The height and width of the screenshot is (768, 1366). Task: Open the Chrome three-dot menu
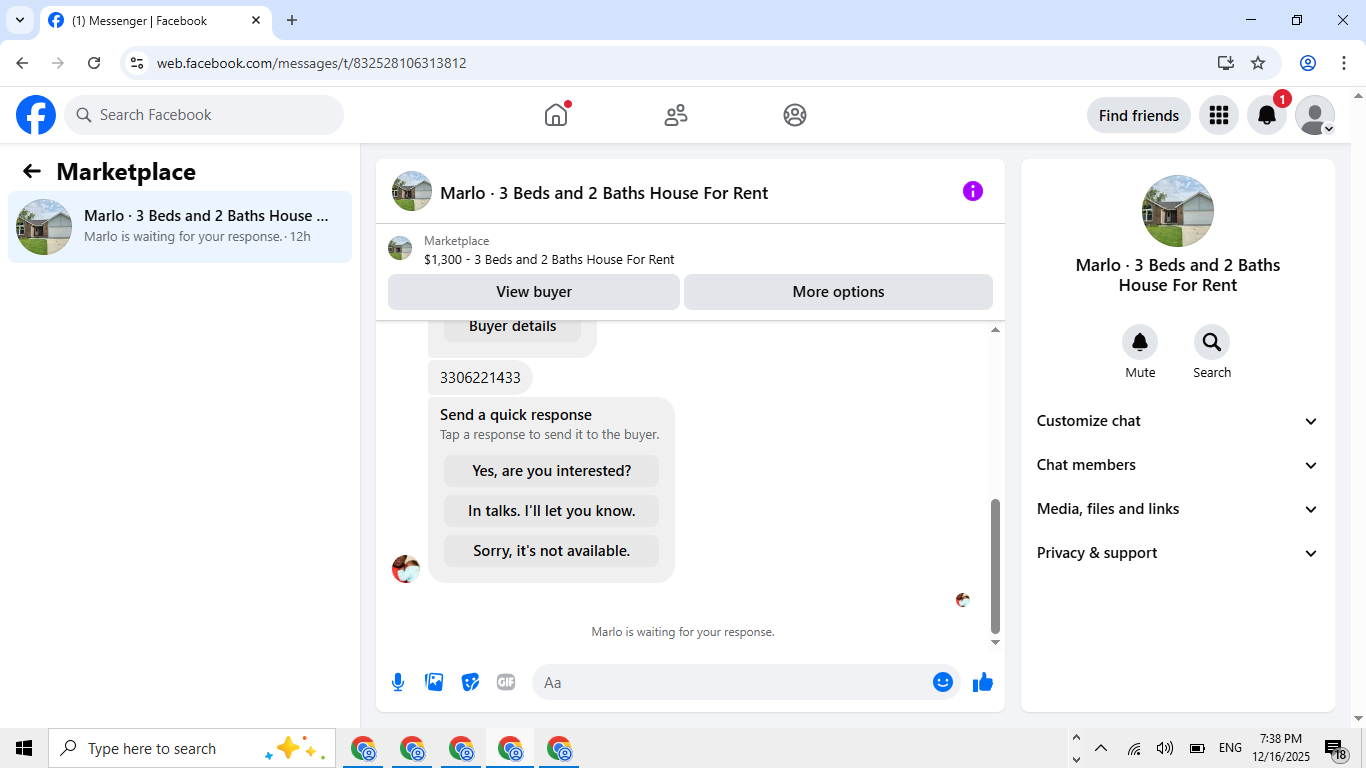click(x=1344, y=63)
